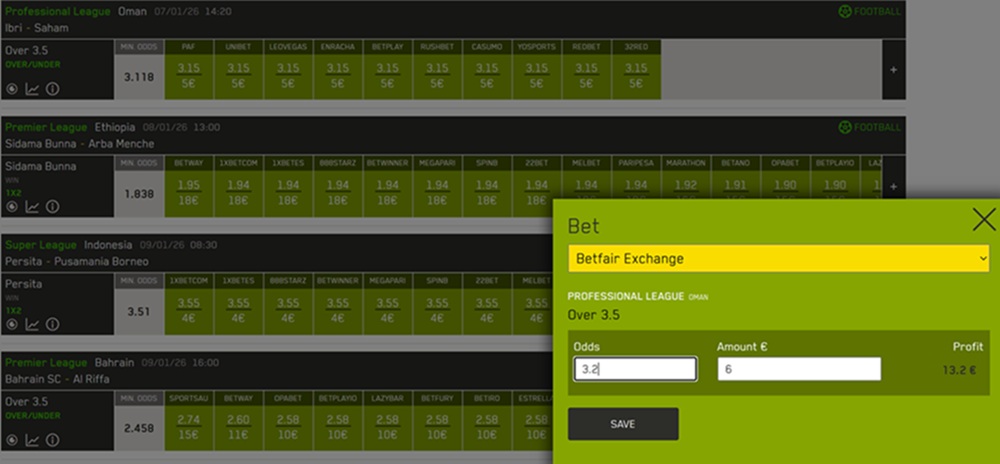This screenshot has width=1000, height=464.
Task: Click Premier League link for Ethiopia
Action: click(46, 127)
